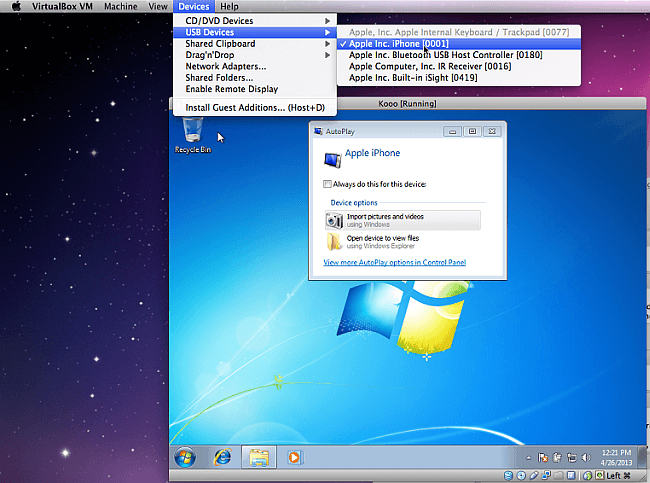Click VirtualBox hard disk activity icon
Viewport: 650px width, 483px height.
tap(509, 476)
